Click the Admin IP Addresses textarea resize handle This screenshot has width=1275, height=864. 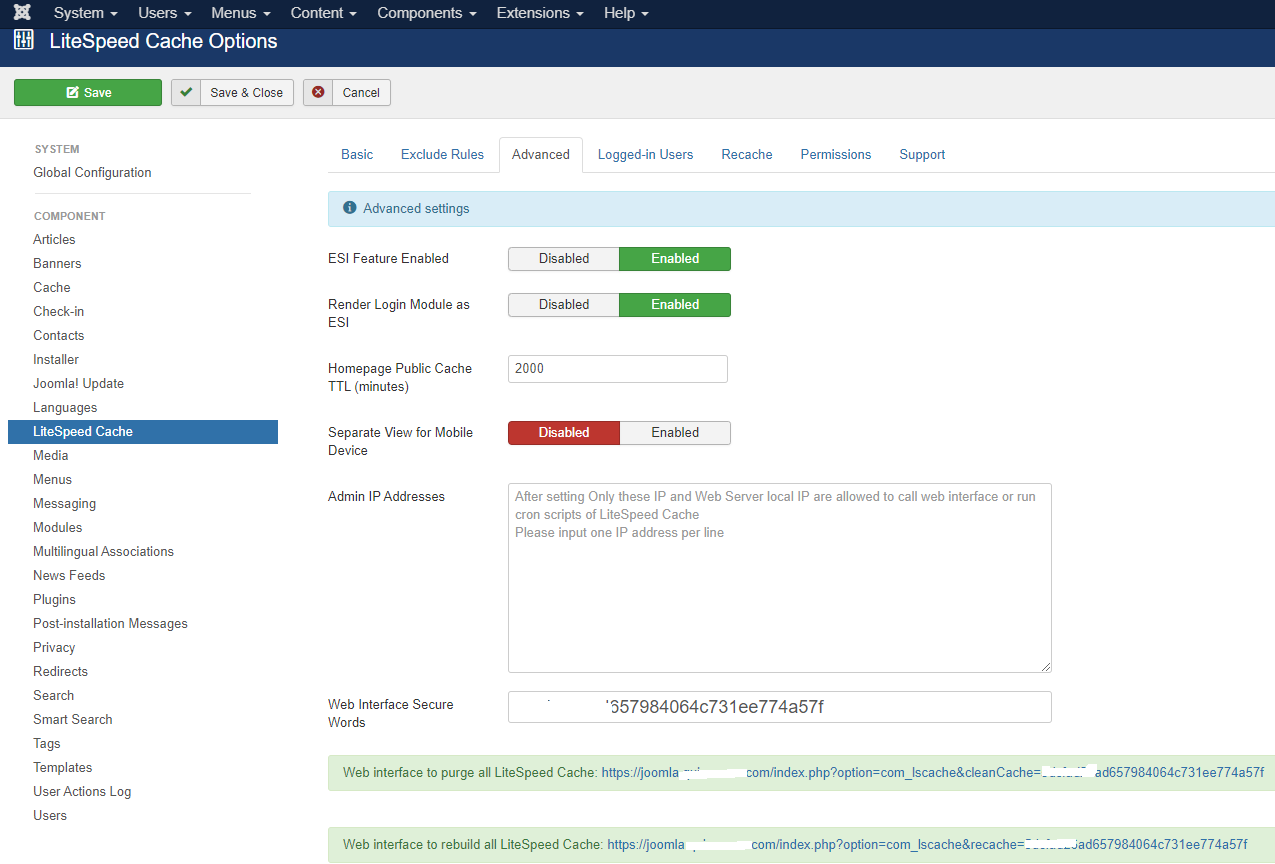[x=1046, y=667]
